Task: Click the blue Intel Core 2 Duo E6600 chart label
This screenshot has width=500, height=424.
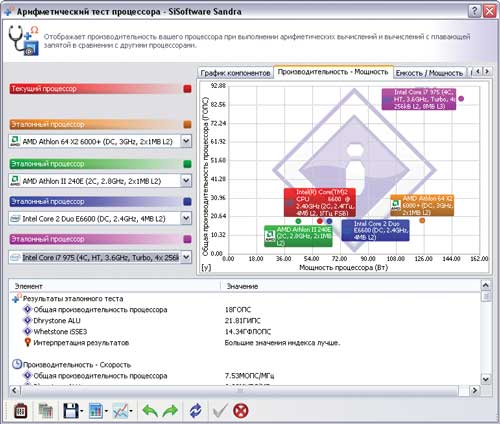Action: [x=375, y=230]
